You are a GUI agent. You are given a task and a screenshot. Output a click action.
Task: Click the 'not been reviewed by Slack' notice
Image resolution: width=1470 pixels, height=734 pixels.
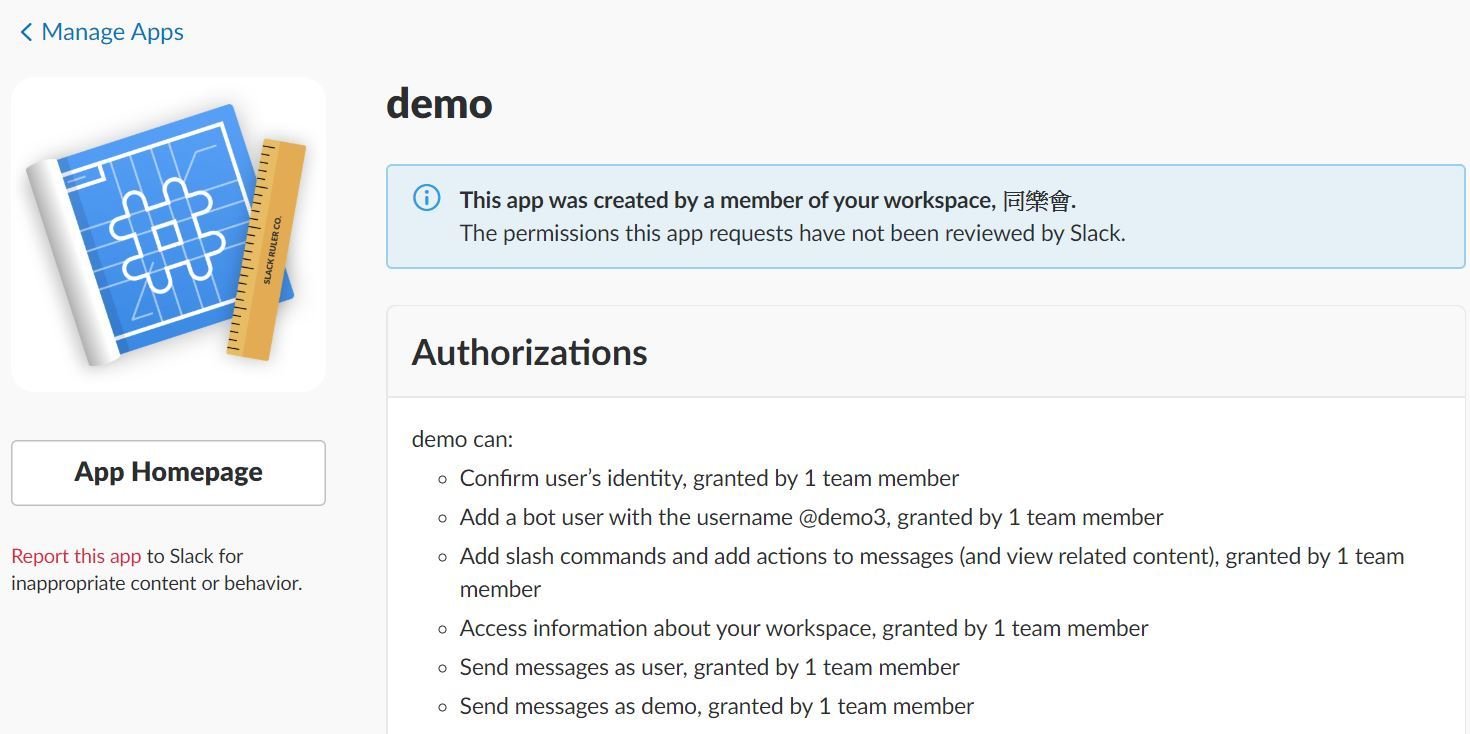793,234
